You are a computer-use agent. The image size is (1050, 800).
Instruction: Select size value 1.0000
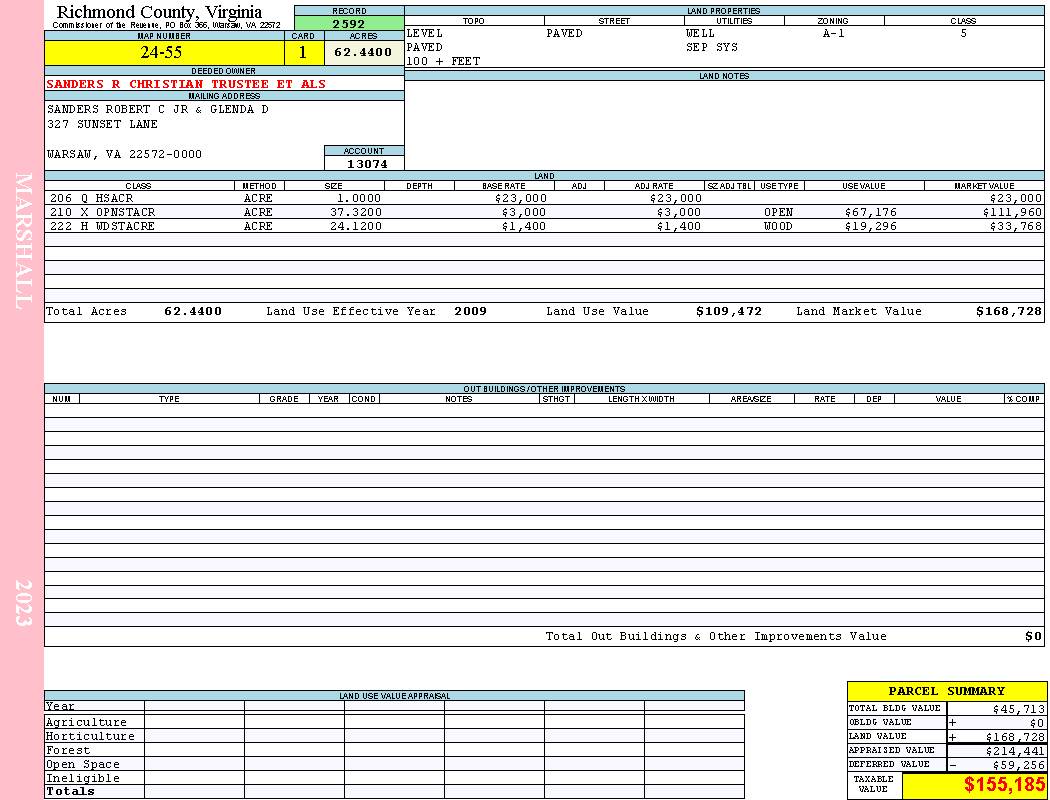tap(359, 198)
